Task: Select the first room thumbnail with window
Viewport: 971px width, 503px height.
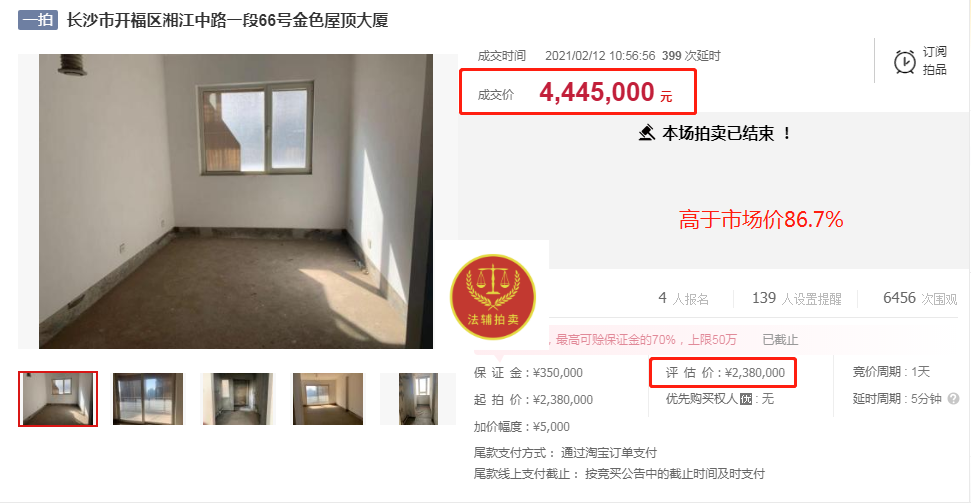Action: [x=58, y=399]
